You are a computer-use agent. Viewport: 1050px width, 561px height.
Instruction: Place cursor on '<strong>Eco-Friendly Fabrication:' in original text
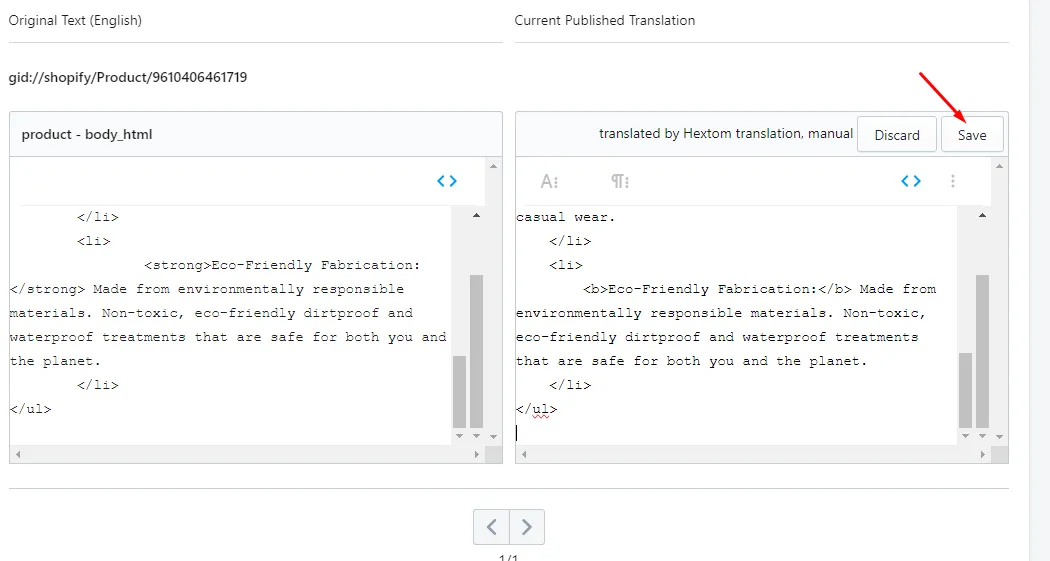(282, 265)
